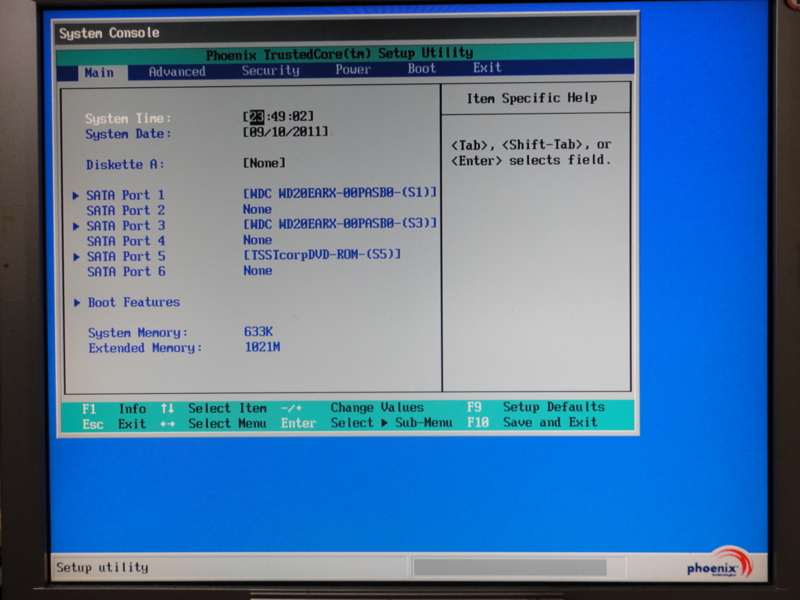The image size is (800, 600).
Task: Open the Power menu tab
Action: pos(353,69)
